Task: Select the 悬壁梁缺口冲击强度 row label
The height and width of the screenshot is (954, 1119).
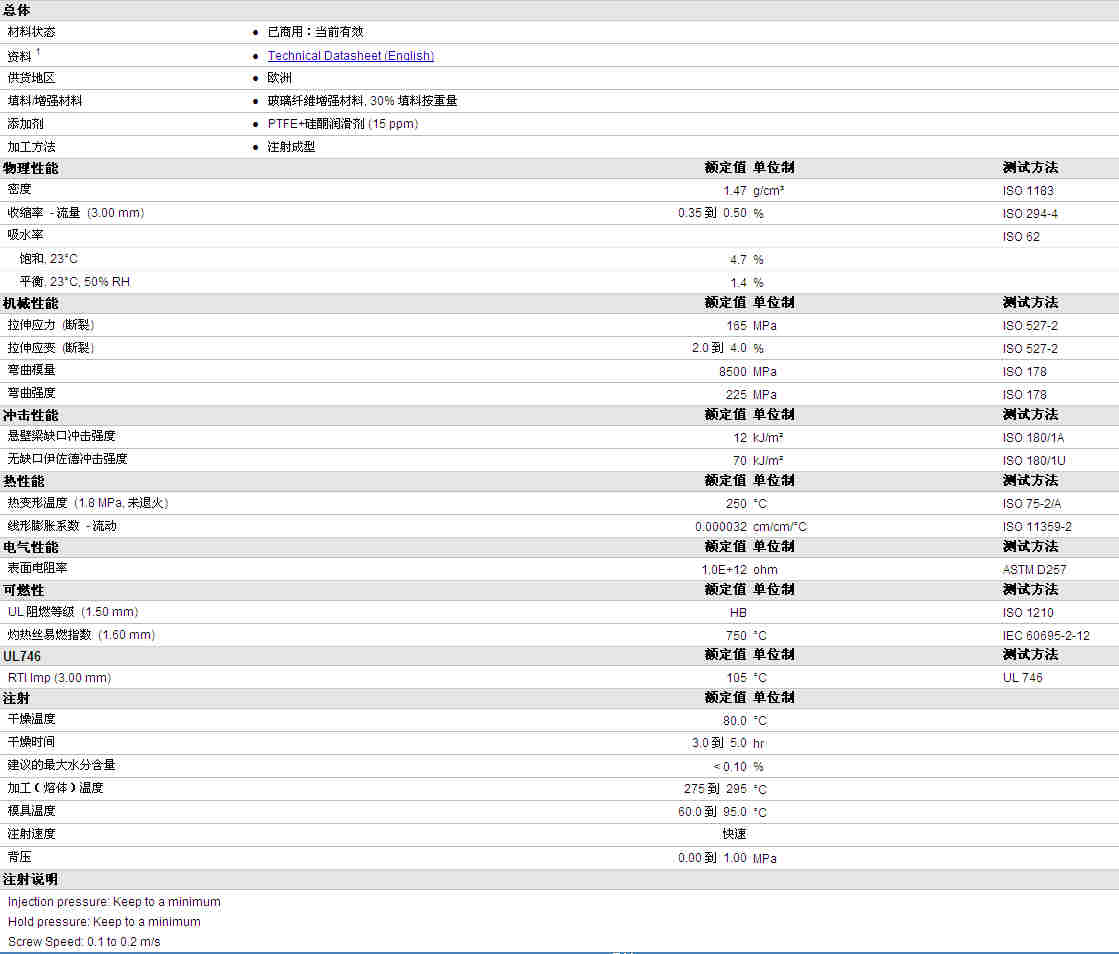Action: [x=61, y=435]
